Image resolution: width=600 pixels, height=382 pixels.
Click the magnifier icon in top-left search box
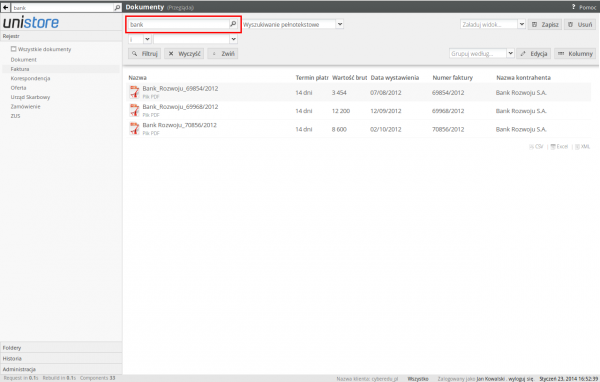click(x=117, y=7)
